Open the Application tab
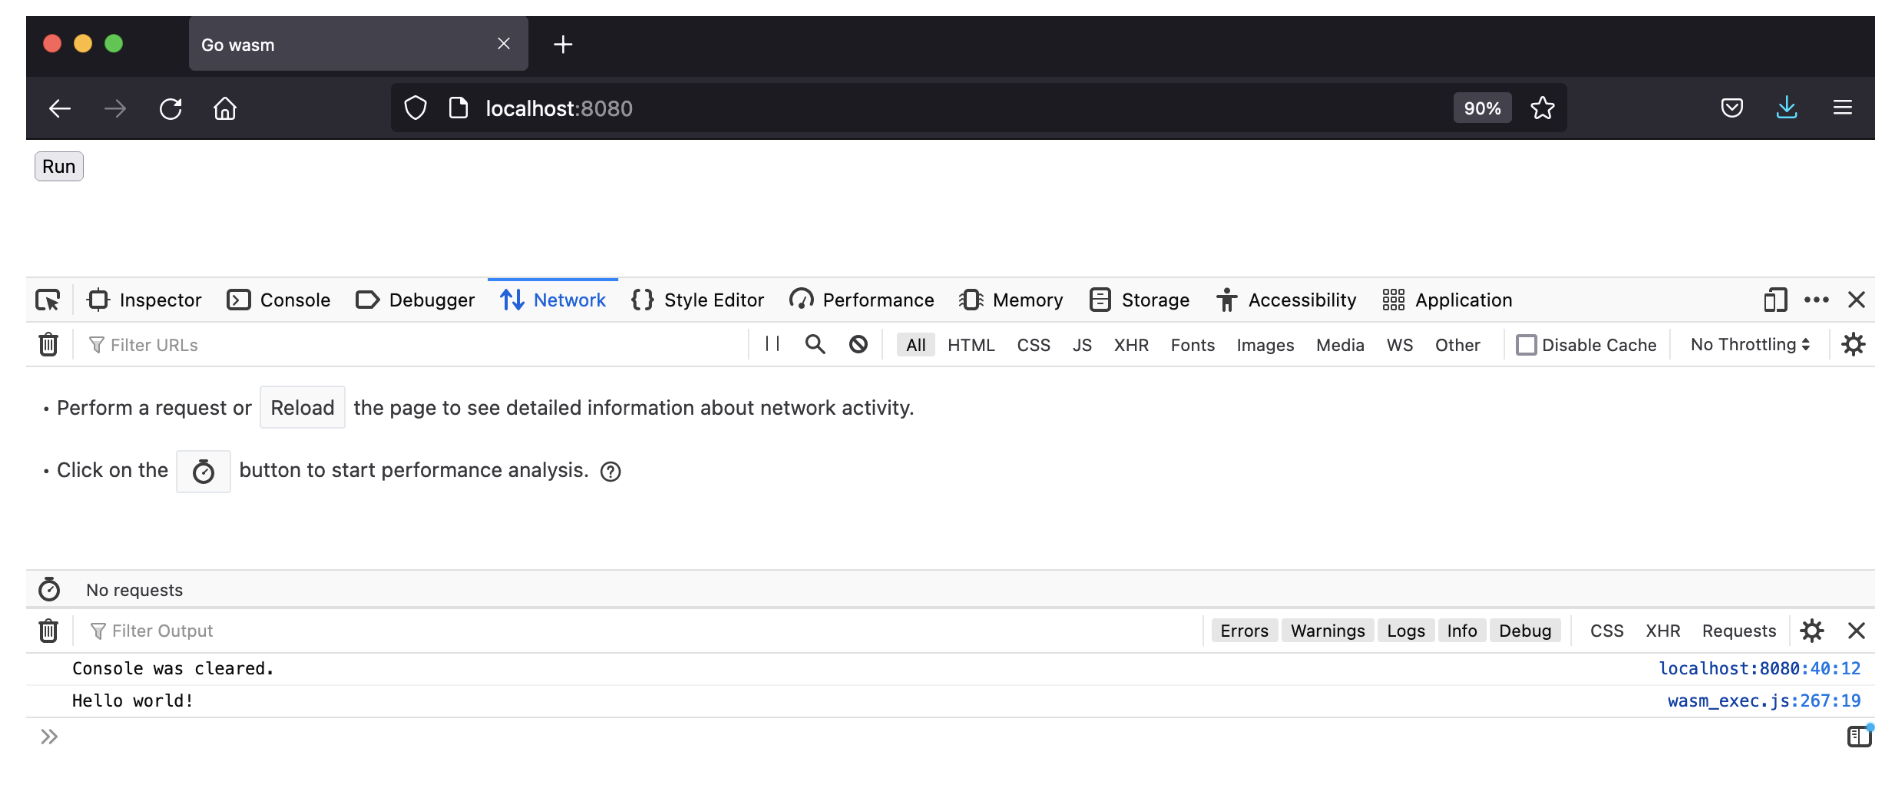The width and height of the screenshot is (1904, 792). [x=1447, y=300]
